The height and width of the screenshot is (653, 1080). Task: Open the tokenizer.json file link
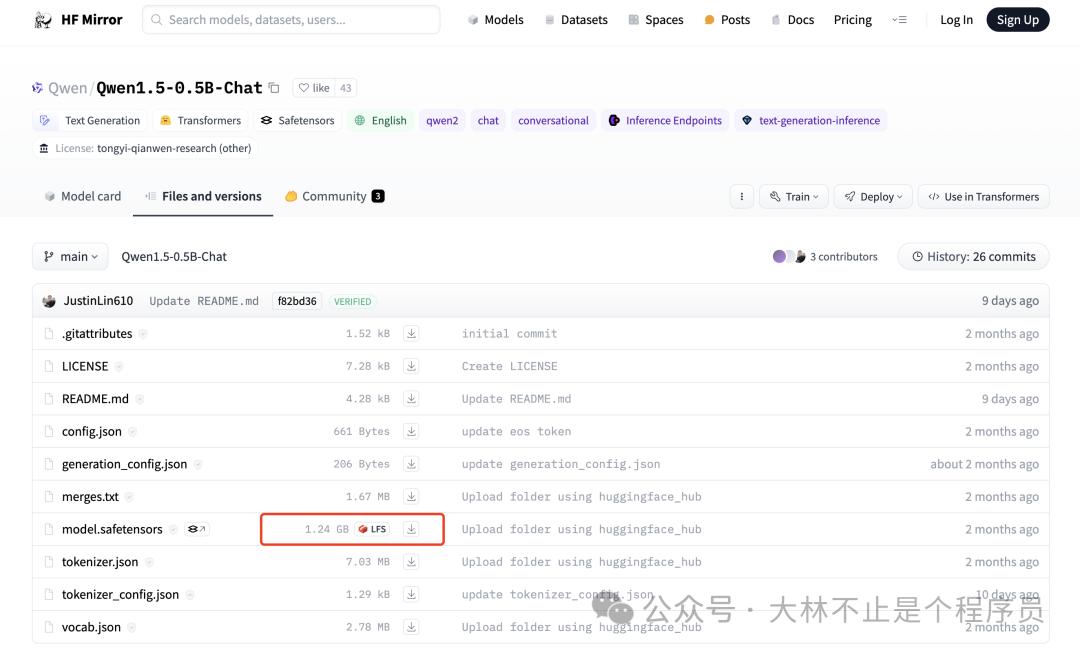click(x=100, y=562)
